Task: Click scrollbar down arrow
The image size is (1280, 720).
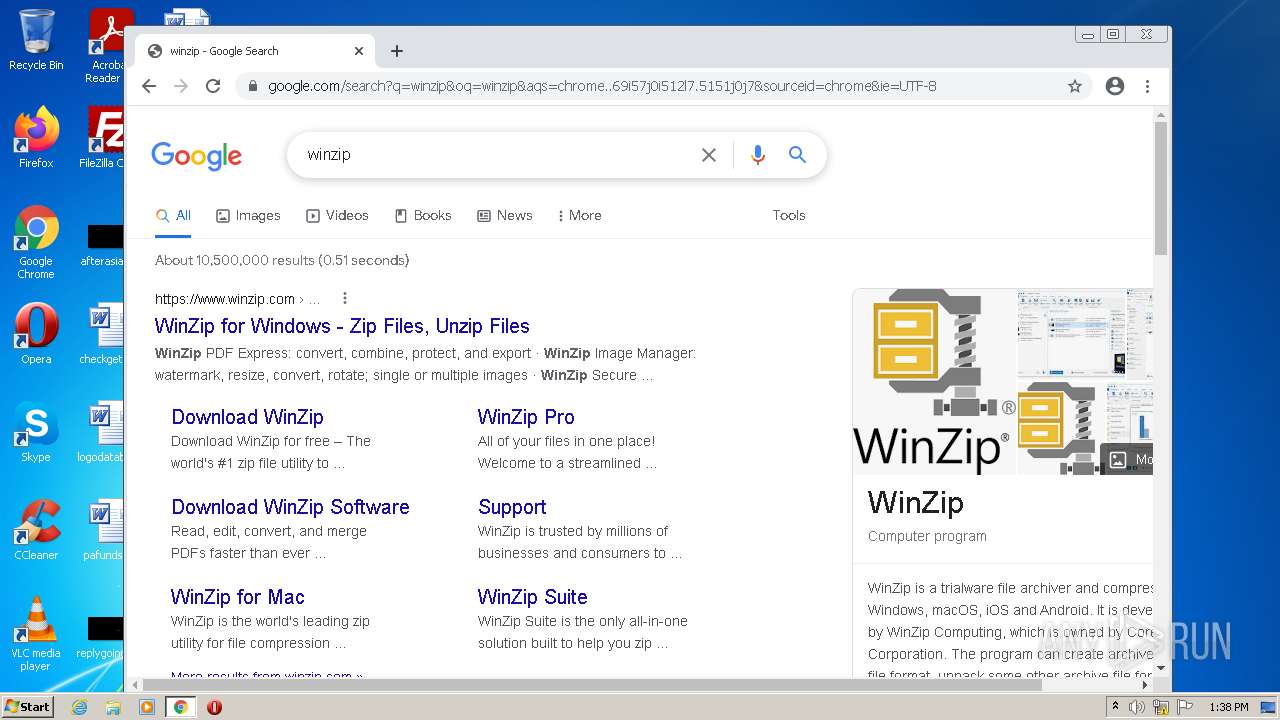Action: coord(1161,668)
